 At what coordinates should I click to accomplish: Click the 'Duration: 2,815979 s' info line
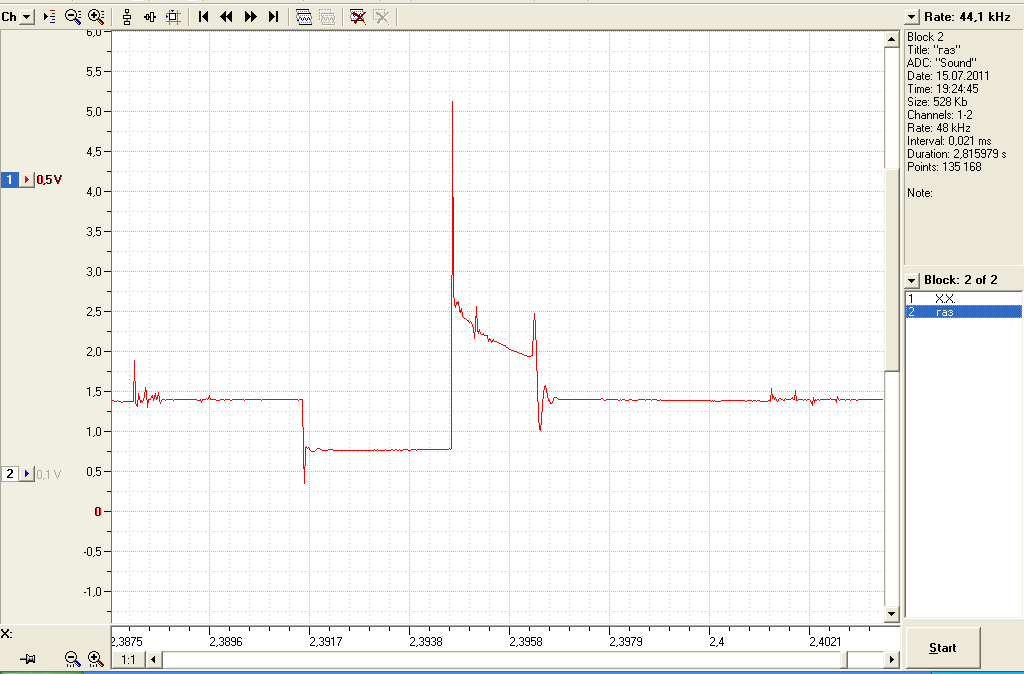(x=956, y=154)
